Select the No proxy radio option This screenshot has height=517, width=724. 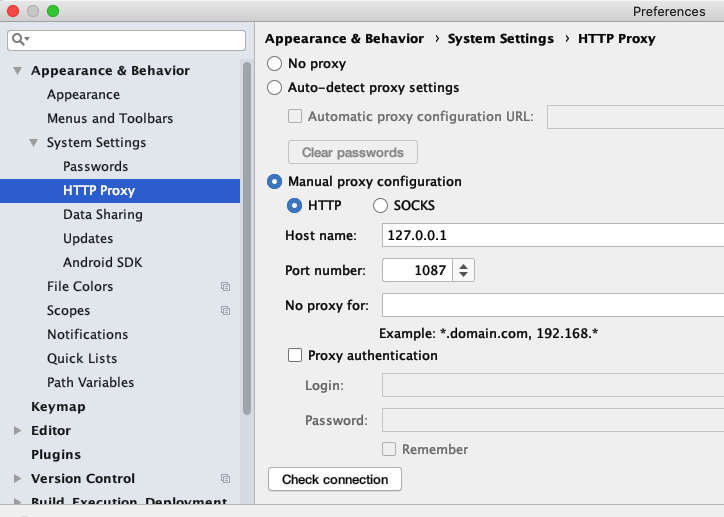[x=274, y=64]
